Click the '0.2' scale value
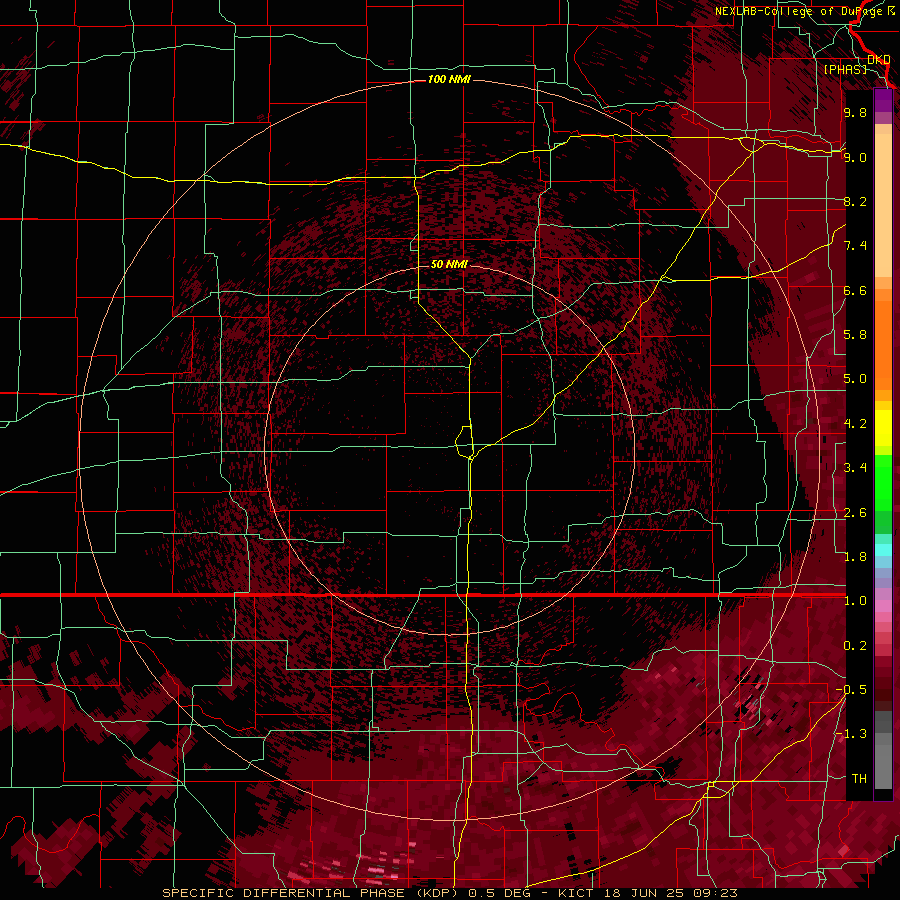 click(x=855, y=646)
